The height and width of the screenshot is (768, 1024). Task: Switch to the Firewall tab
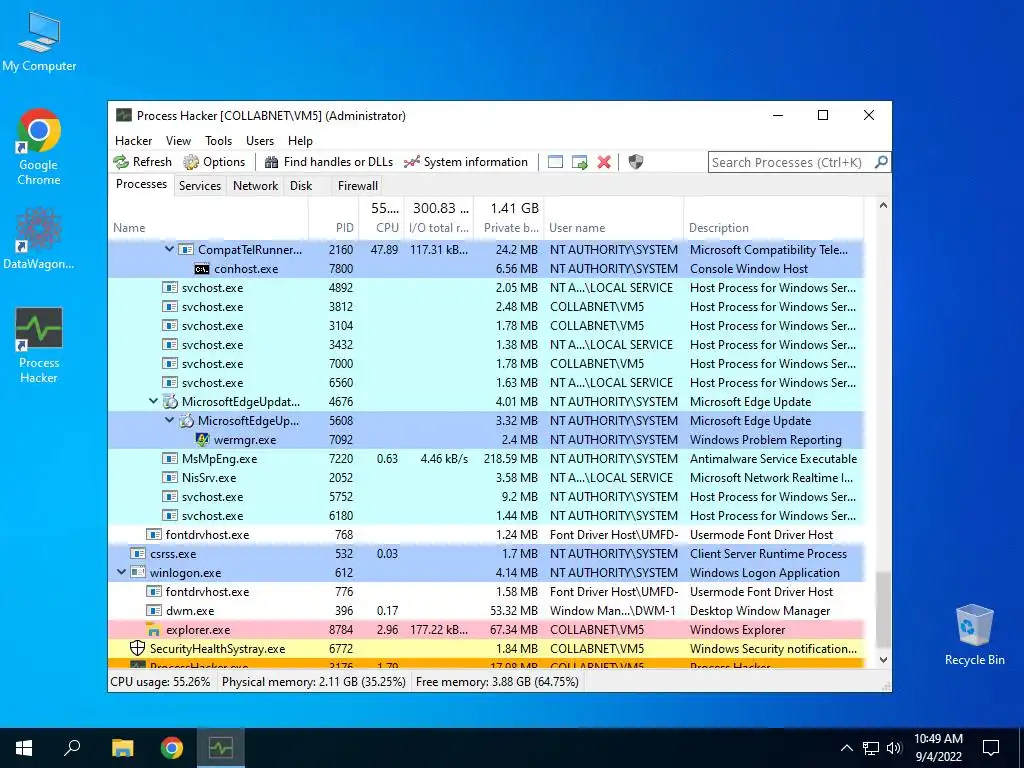coord(357,185)
